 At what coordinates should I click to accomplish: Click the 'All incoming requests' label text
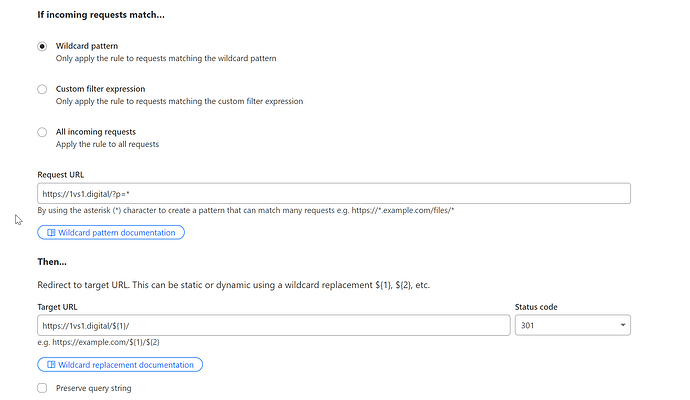(x=96, y=132)
